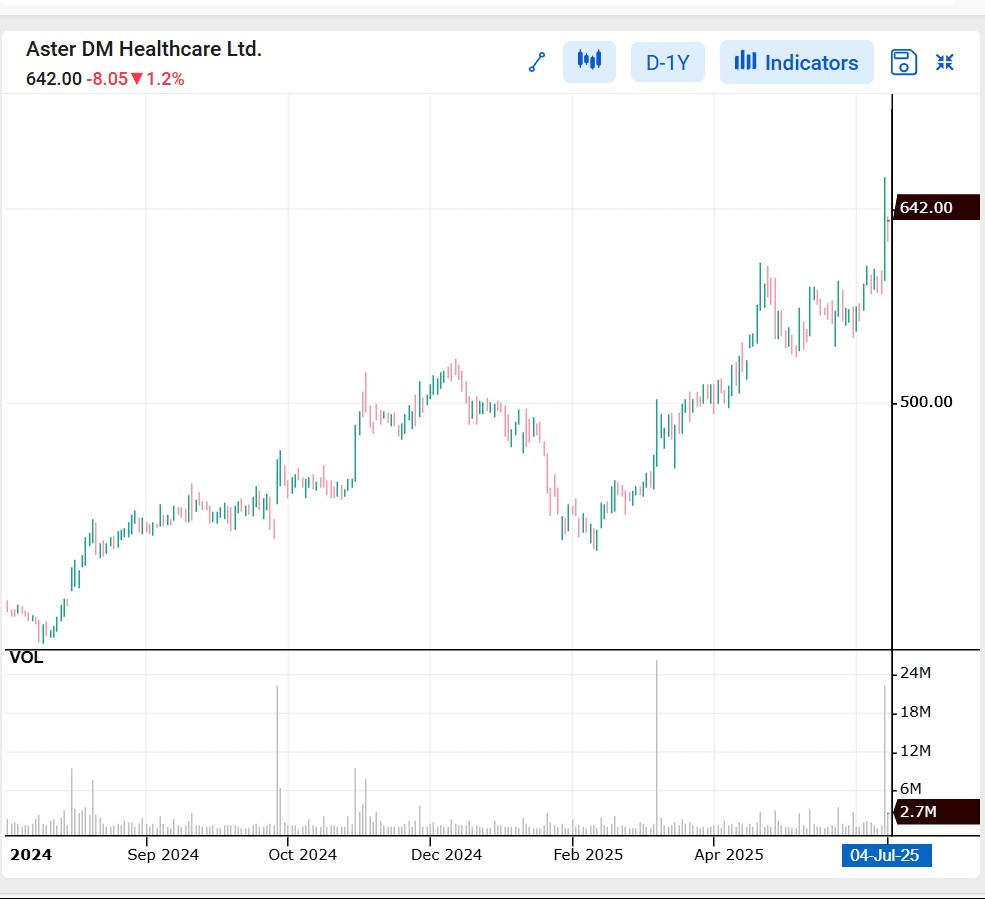Open the D-1Y timeframe dropdown
Screen dimensions: 985x899
click(x=668, y=62)
